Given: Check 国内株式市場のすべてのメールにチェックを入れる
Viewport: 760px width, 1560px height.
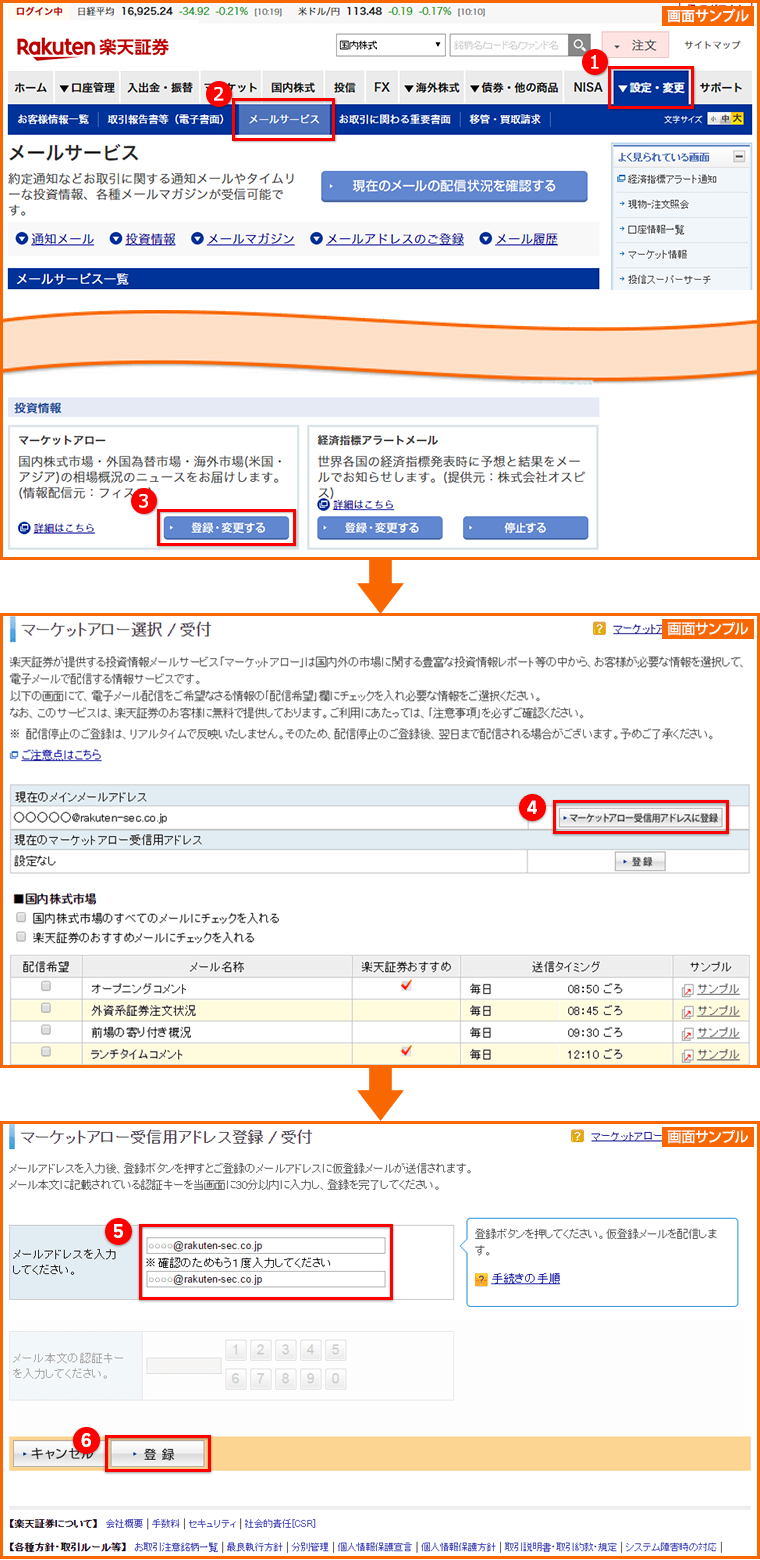Looking at the screenshot, I should tap(21, 917).
